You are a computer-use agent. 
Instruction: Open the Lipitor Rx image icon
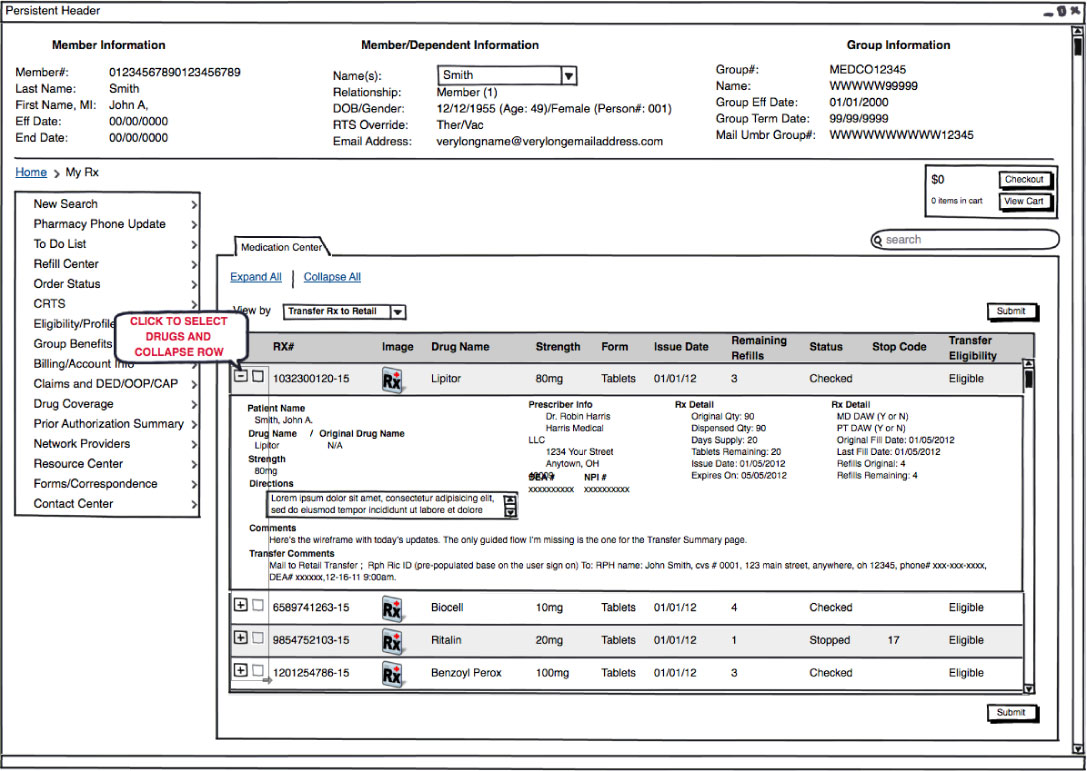click(x=392, y=381)
